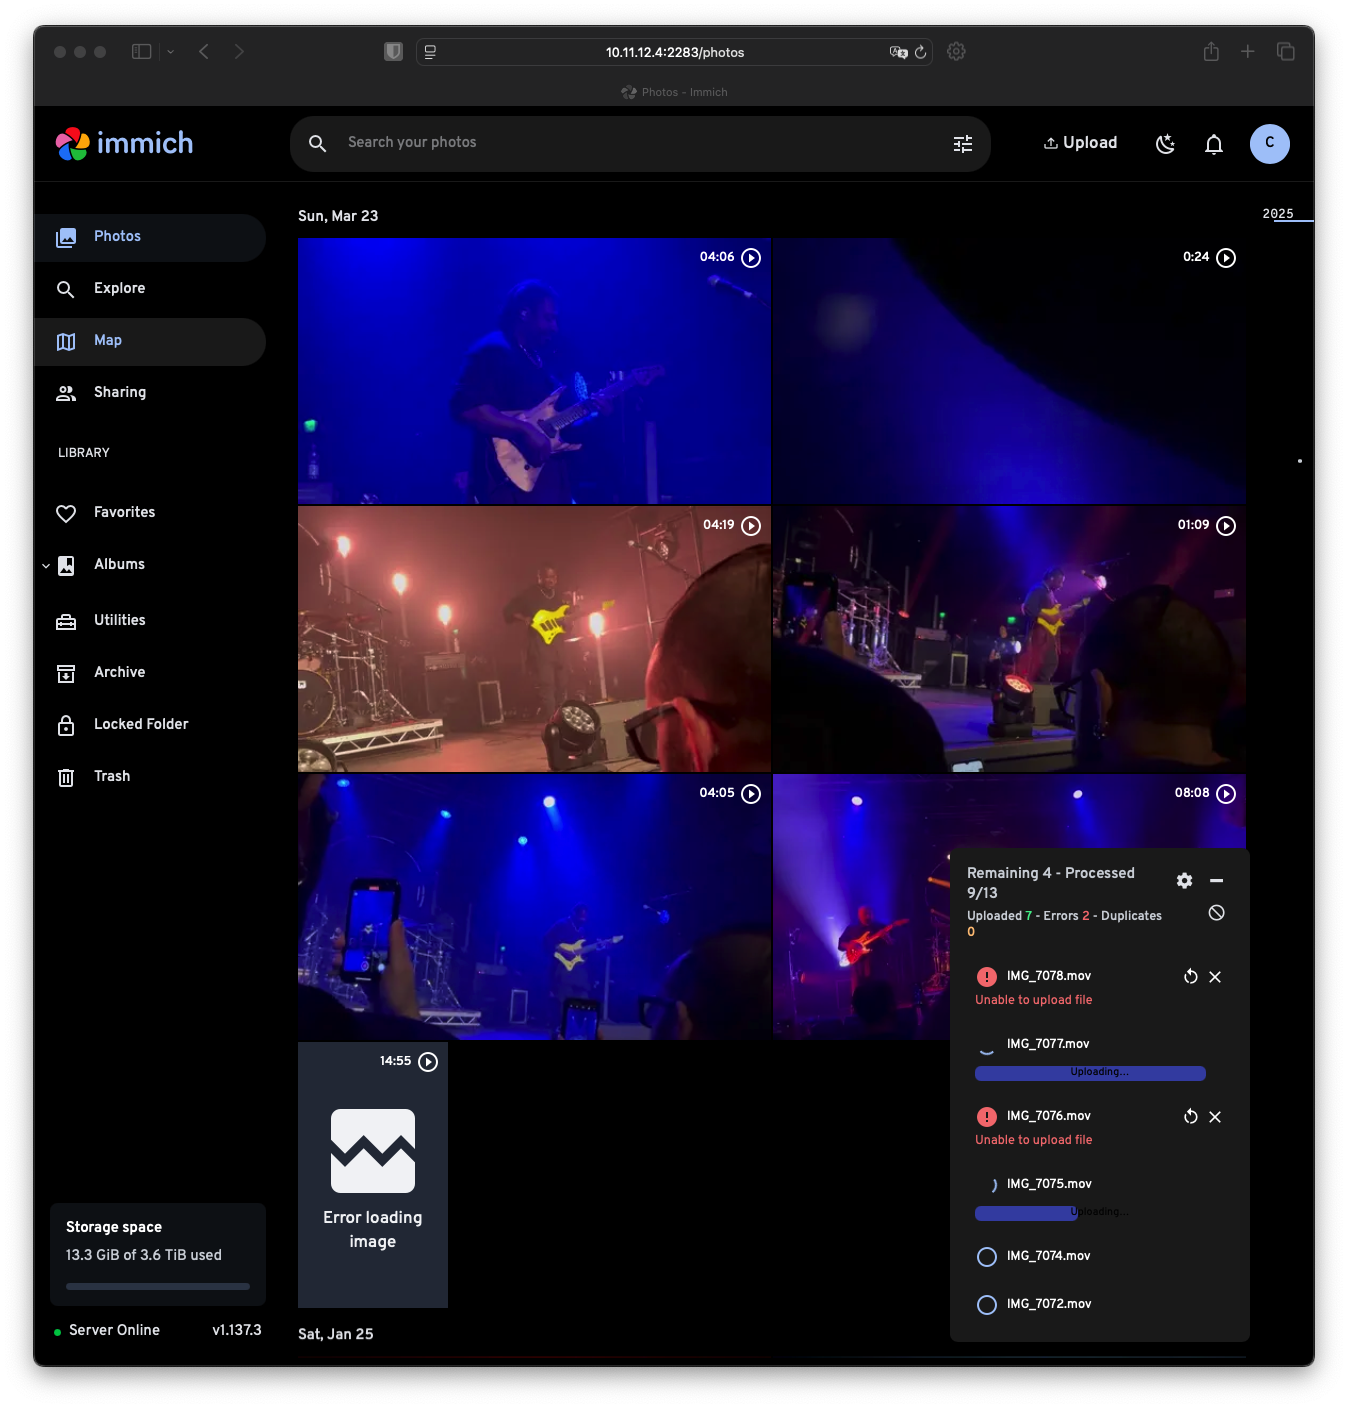This screenshot has width=1348, height=1408.
Task: Focus the Search your photos field
Action: [640, 143]
